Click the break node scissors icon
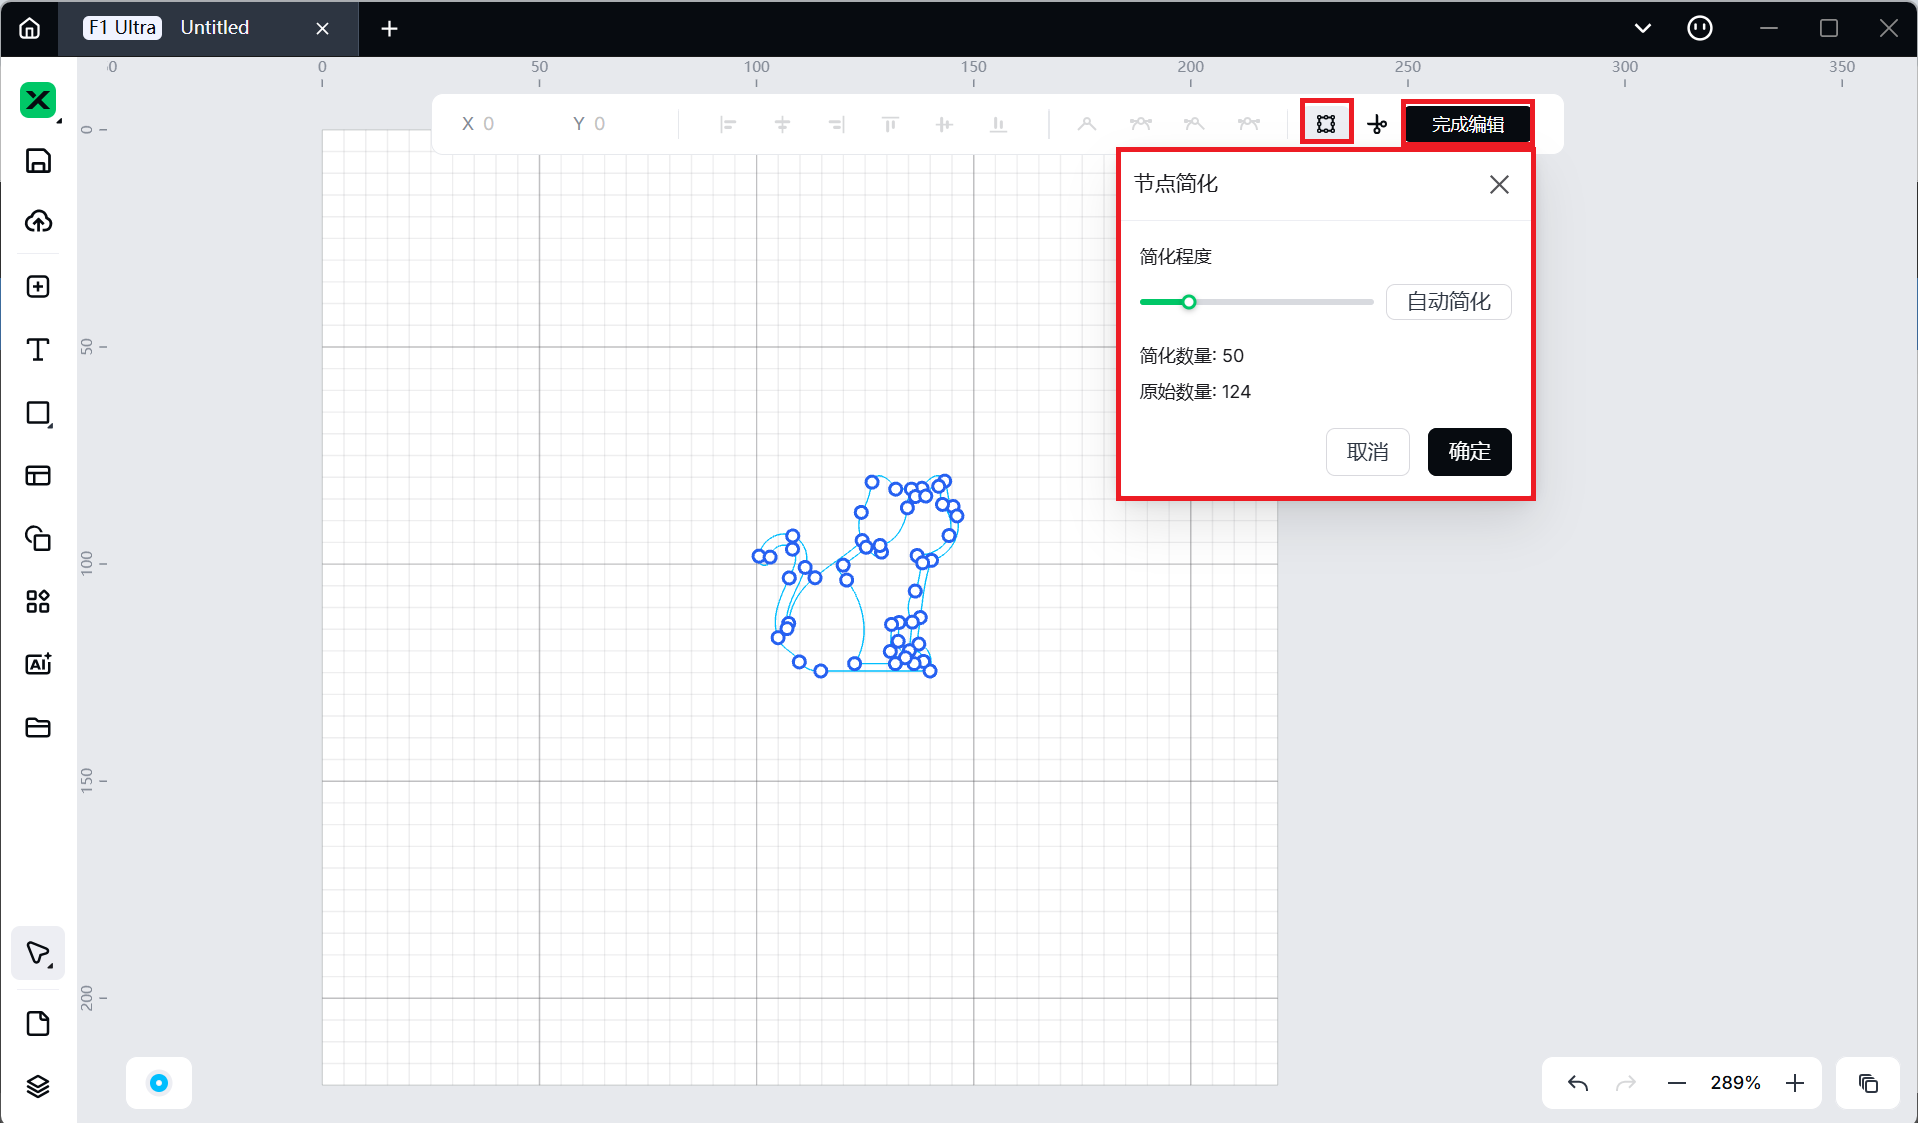 point(1377,124)
